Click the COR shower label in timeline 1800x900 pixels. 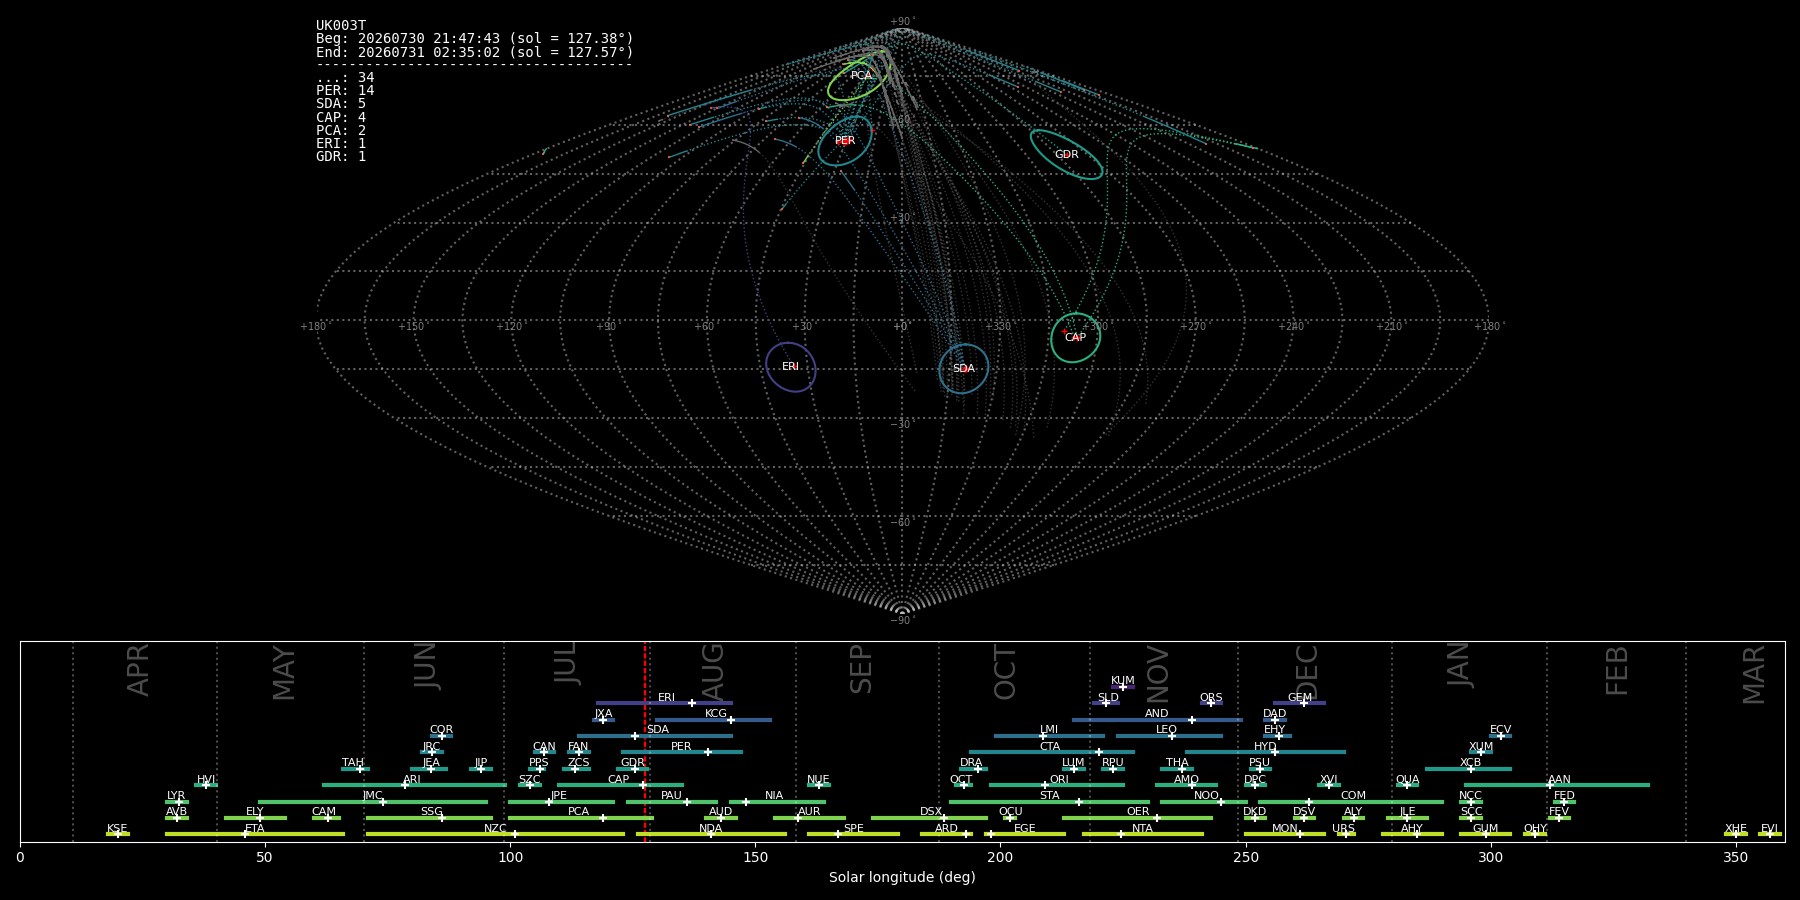click(441, 730)
